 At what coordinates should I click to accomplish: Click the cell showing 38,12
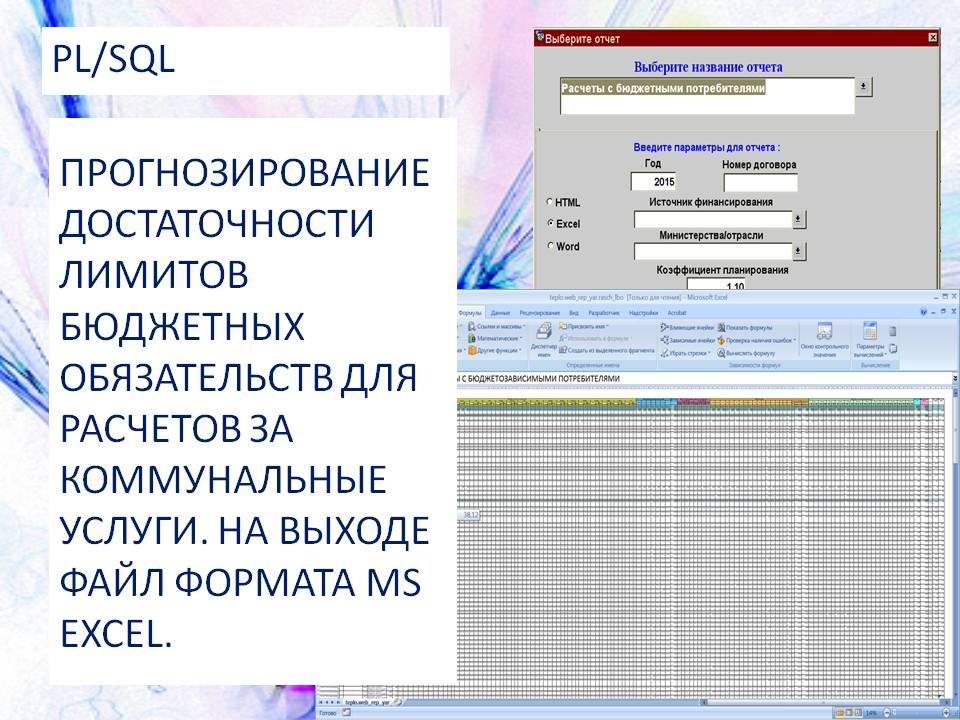click(470, 516)
